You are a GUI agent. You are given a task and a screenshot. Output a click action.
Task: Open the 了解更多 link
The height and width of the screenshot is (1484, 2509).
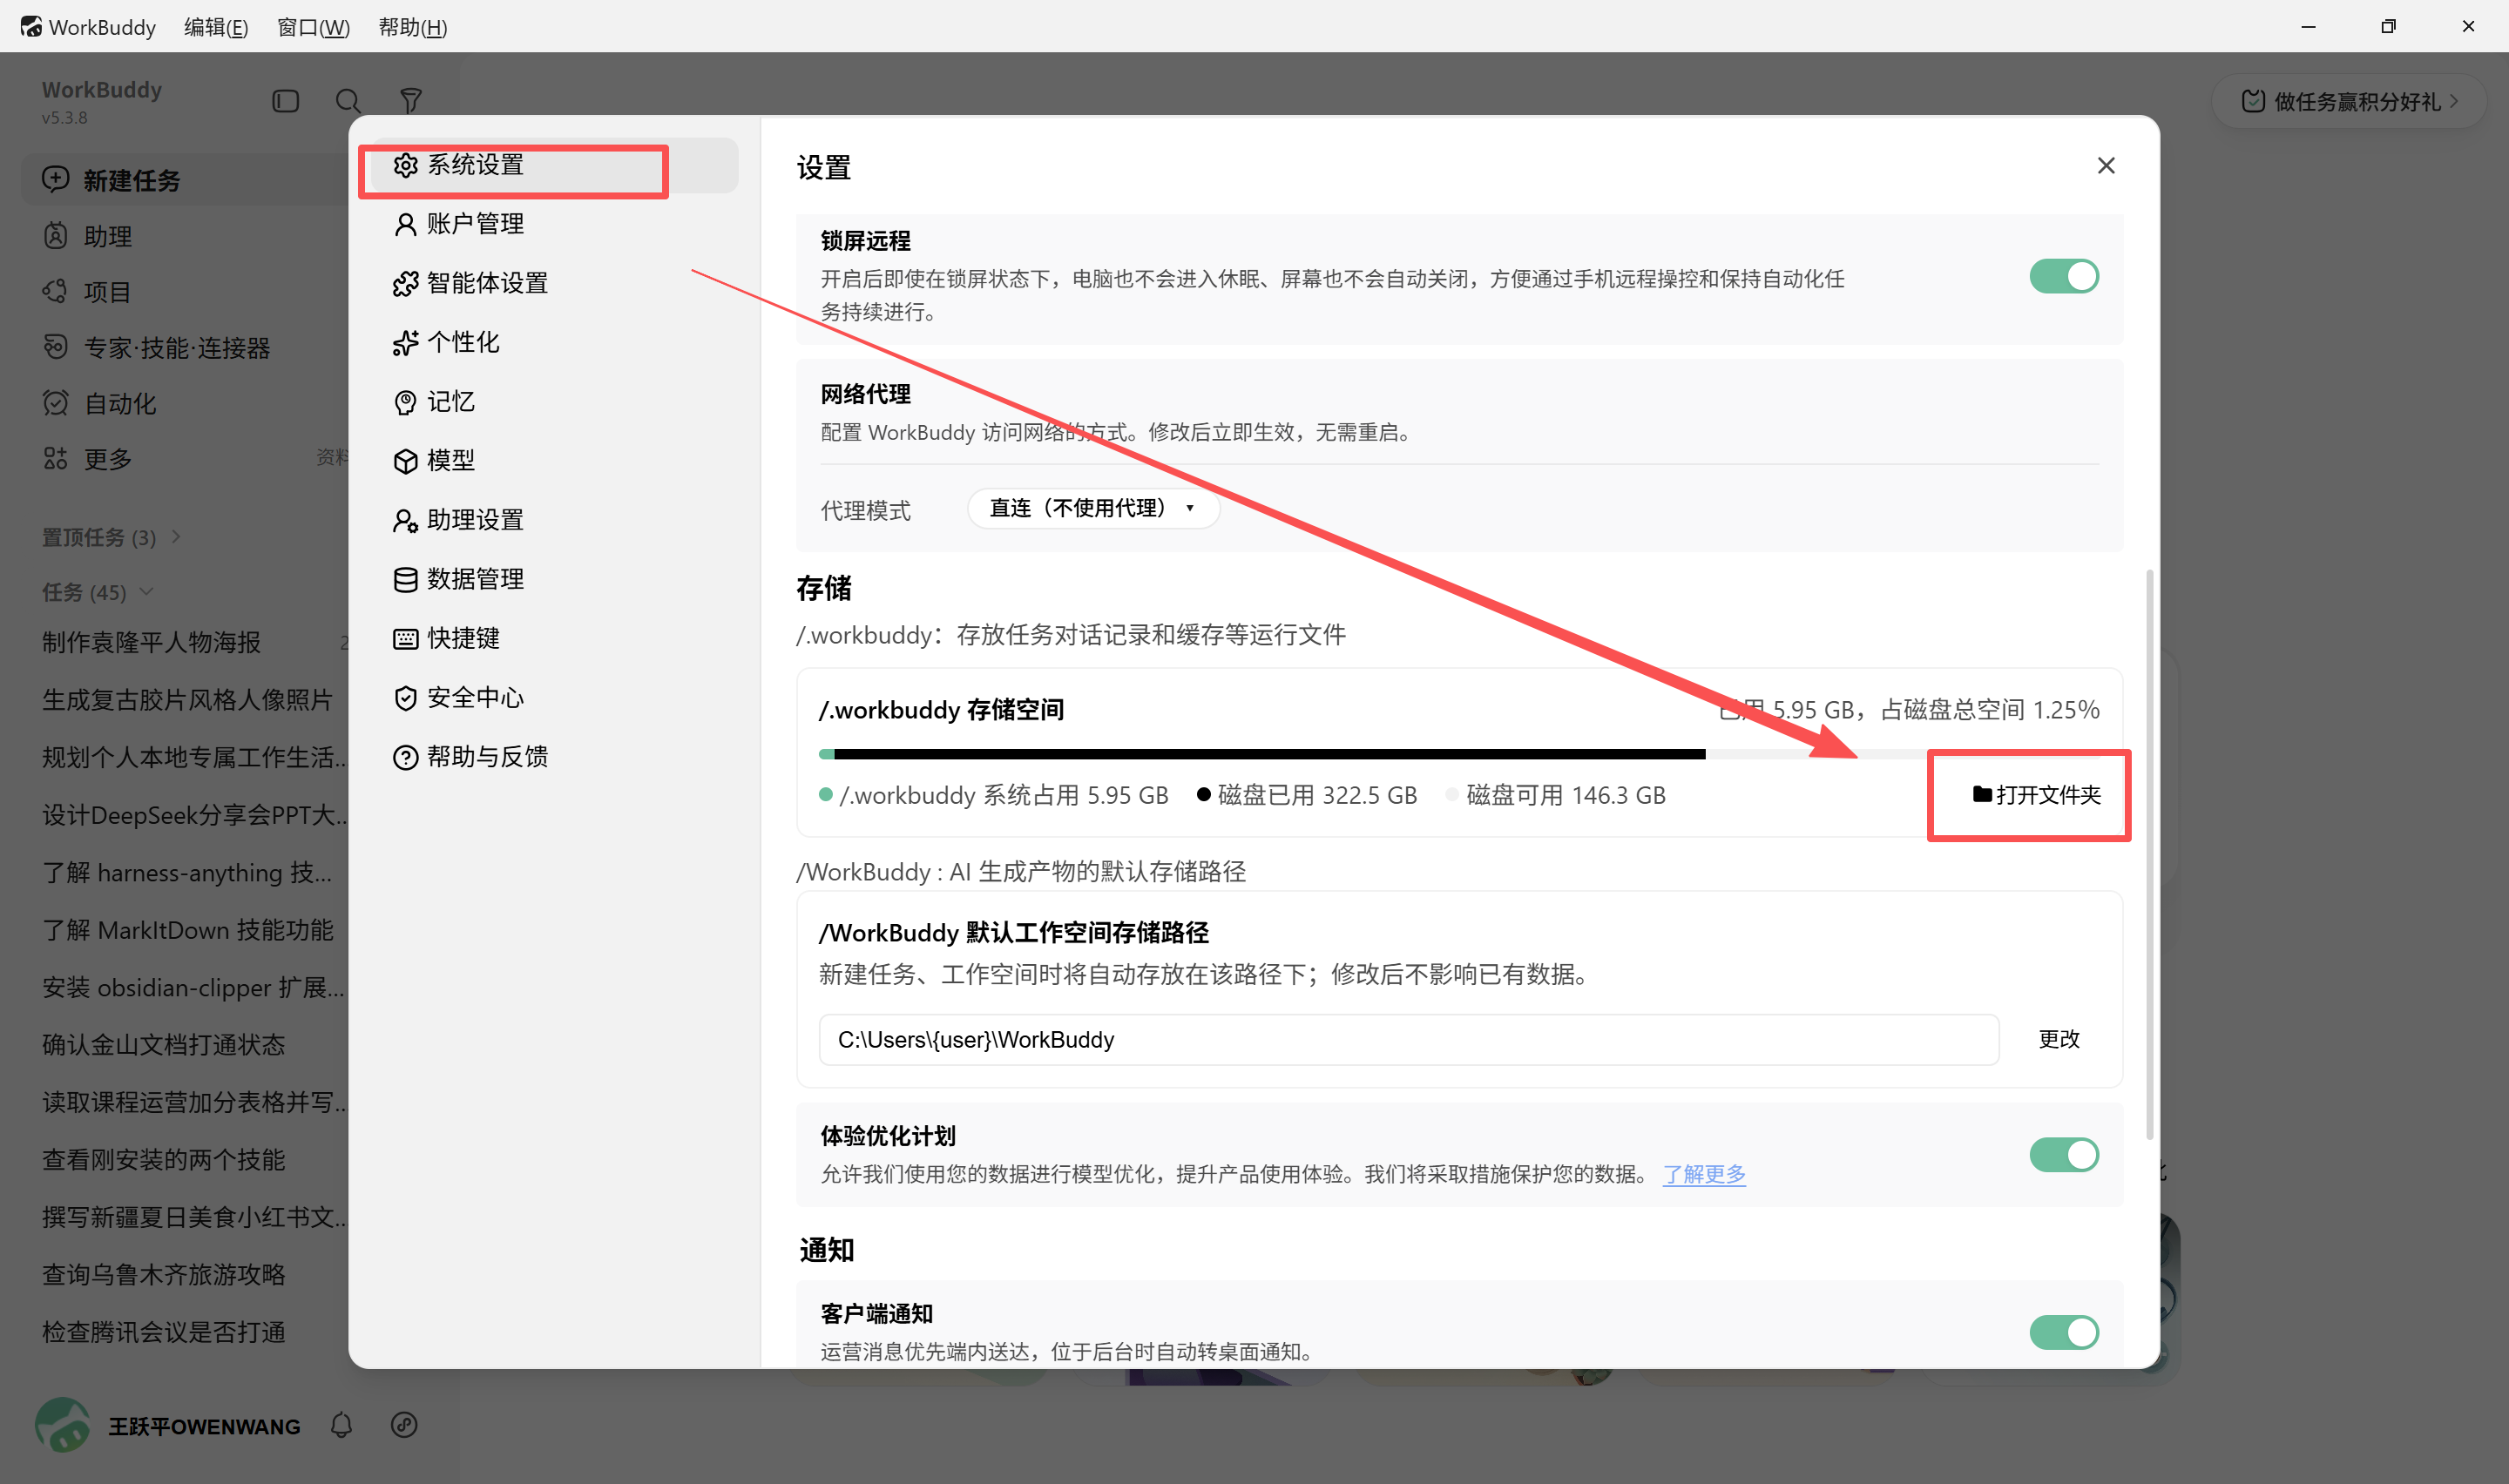pyautogui.click(x=1704, y=1174)
